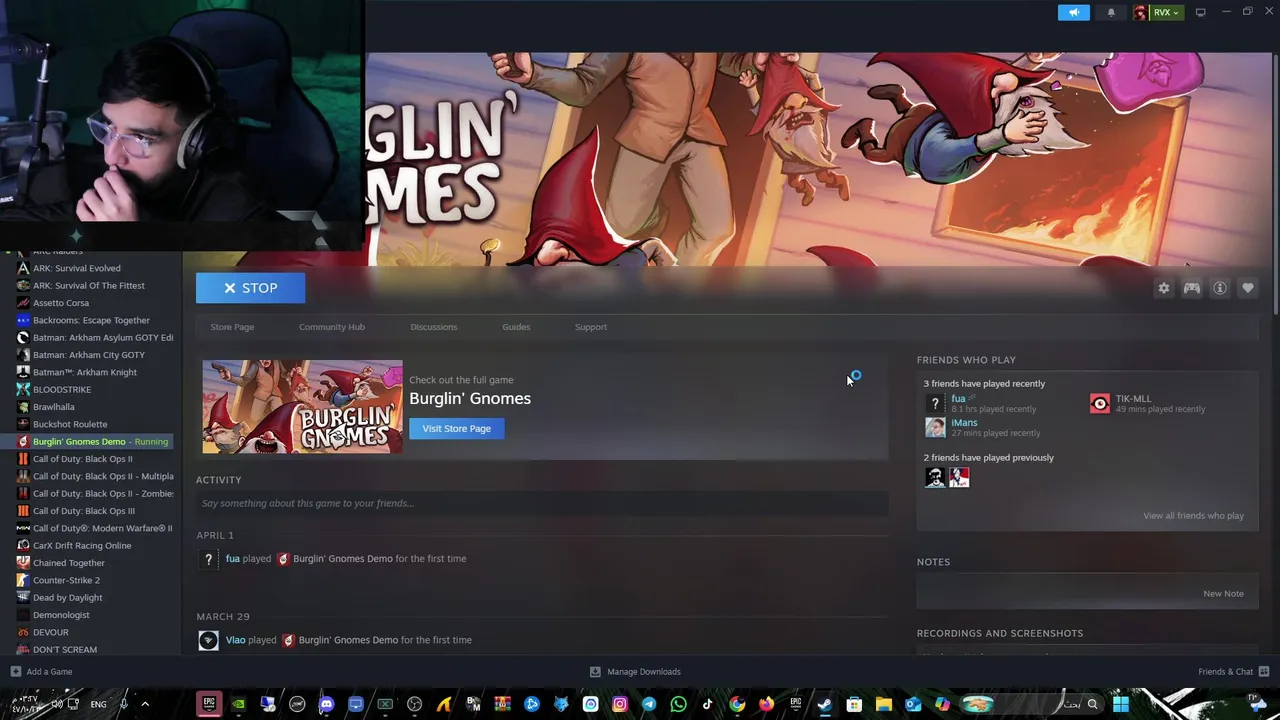
Task: Click Burglin' Gnomes Demo link in March 29 entry
Action: pyautogui.click(x=348, y=640)
